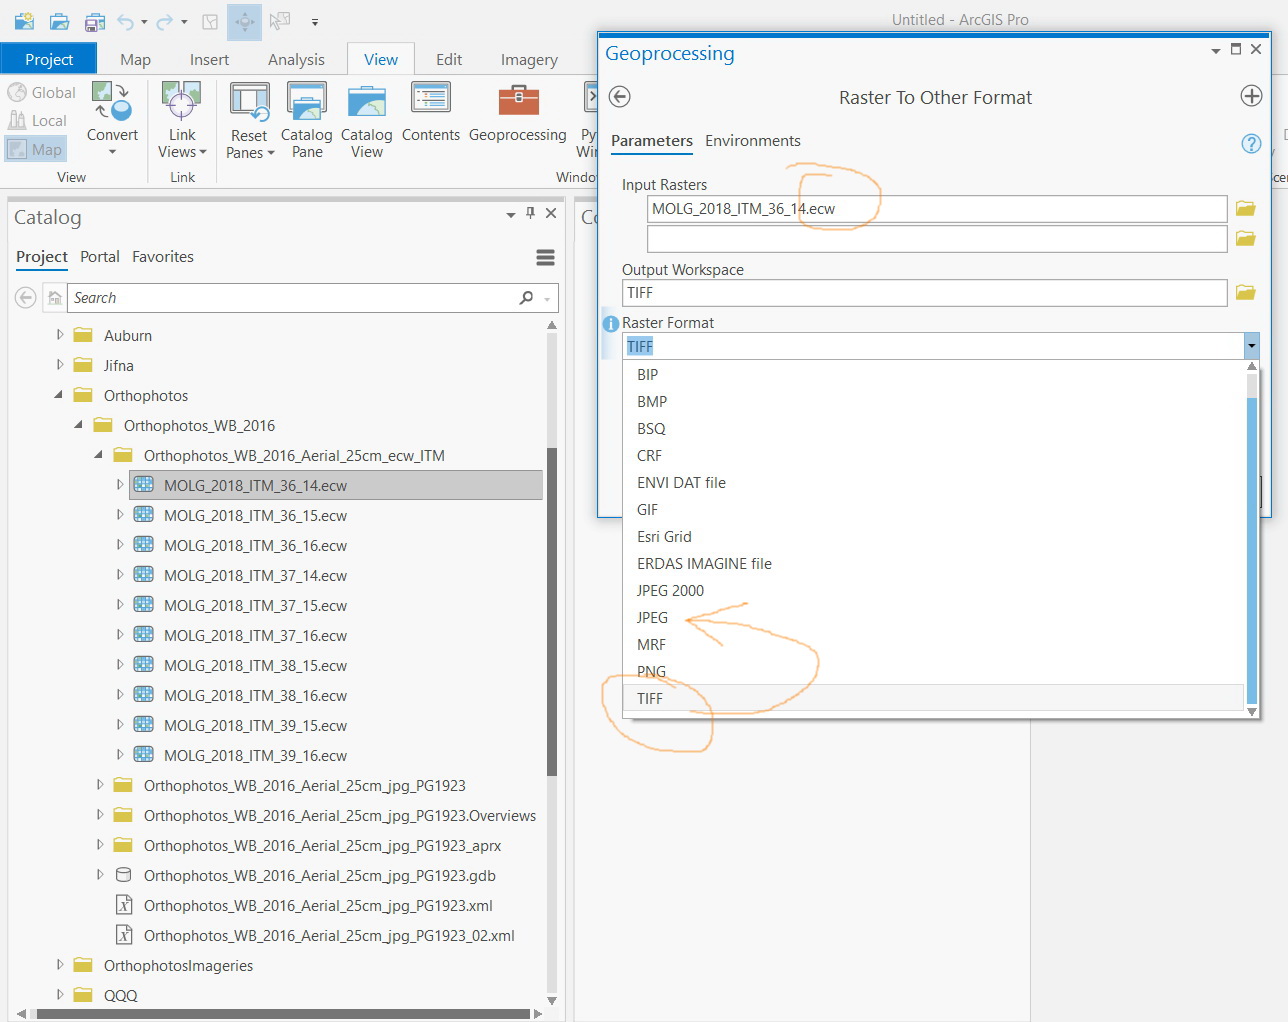Go back in the Geoprocessing pane

click(x=620, y=96)
